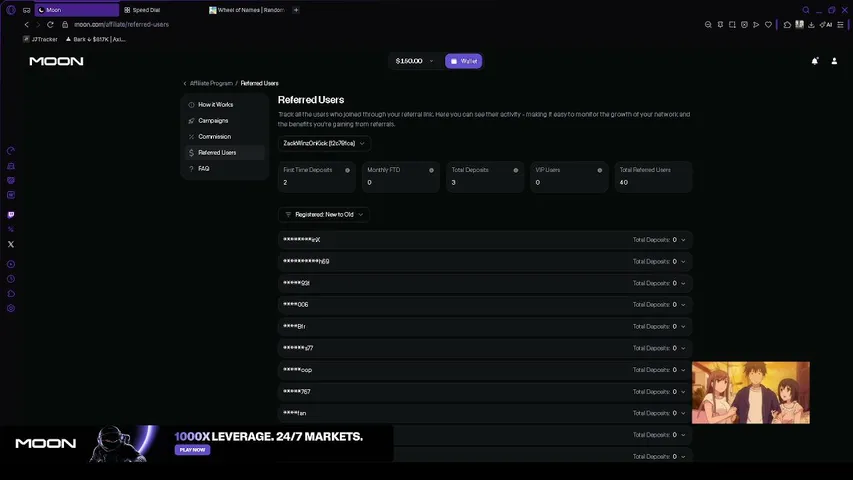The image size is (853, 480).
Task: Go to Affiliate Program breadcrumb link
Action: pyautogui.click(x=211, y=83)
